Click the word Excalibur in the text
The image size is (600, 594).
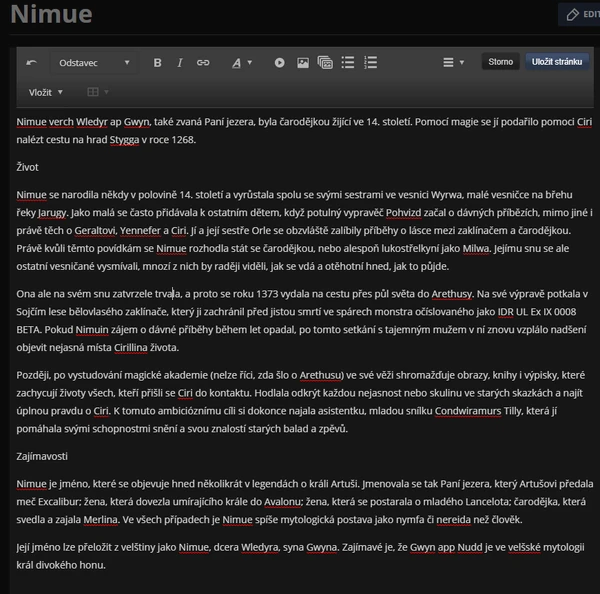tap(60, 502)
